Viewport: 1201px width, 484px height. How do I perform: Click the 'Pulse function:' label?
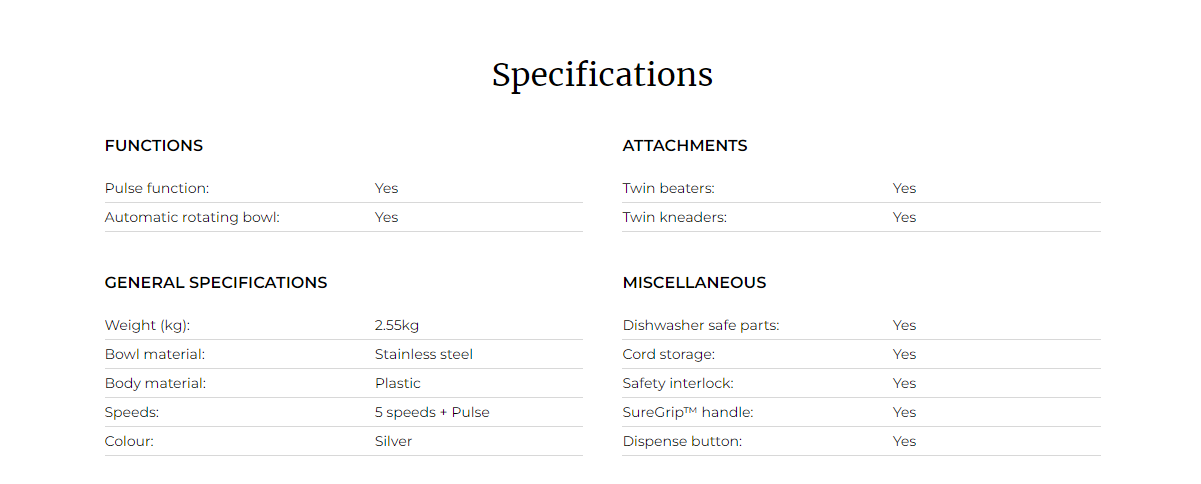(x=157, y=188)
